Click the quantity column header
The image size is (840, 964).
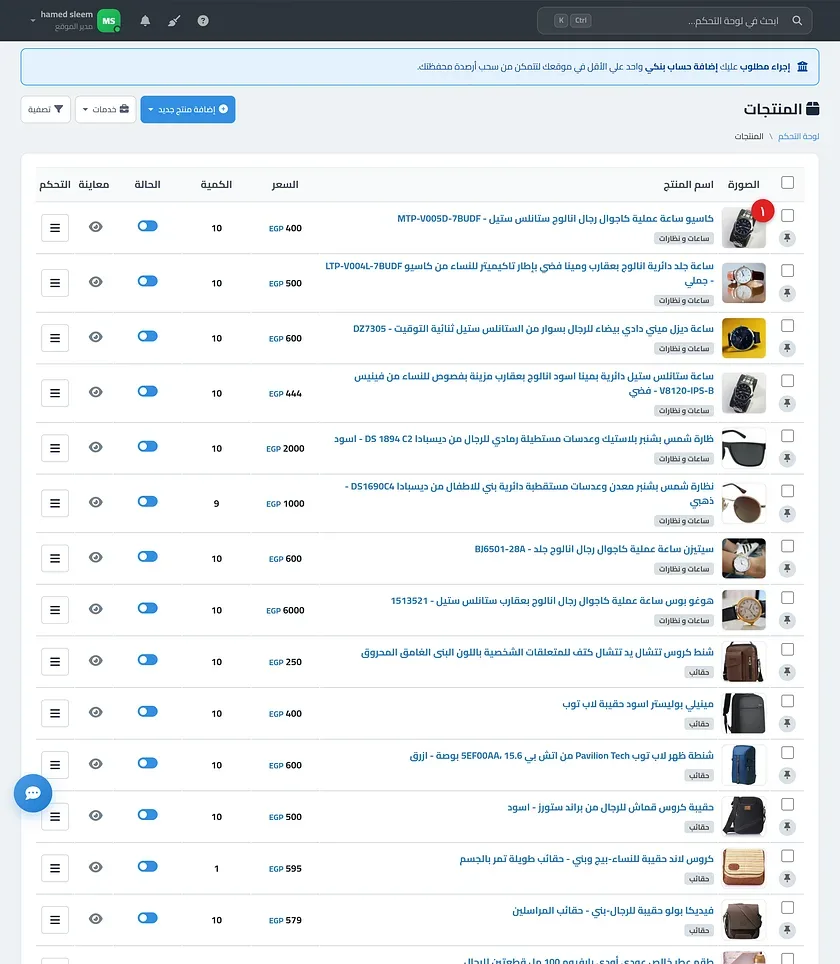point(216,184)
